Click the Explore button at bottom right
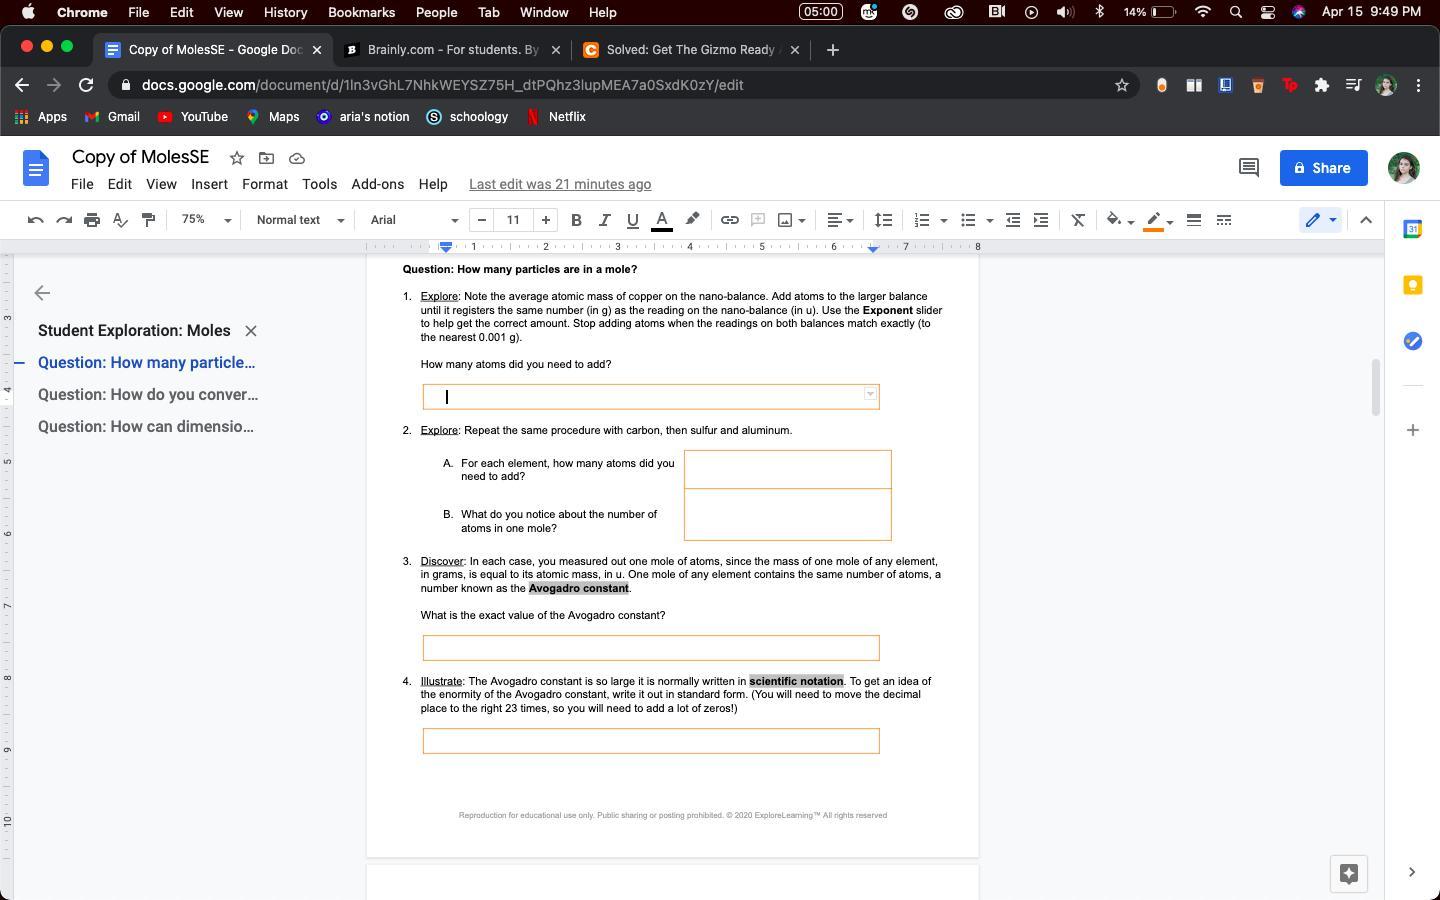This screenshot has height=900, width=1440. [1348, 873]
